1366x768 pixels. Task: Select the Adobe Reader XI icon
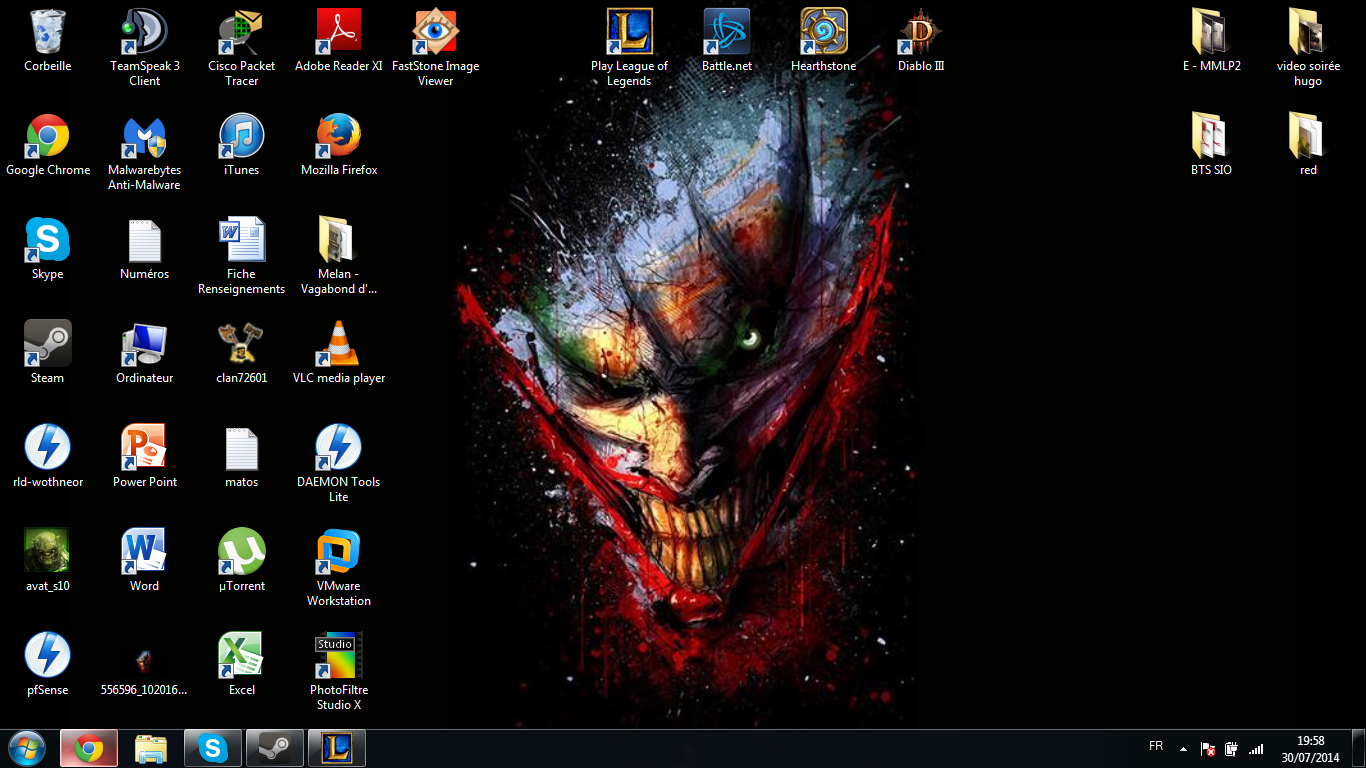click(x=338, y=32)
